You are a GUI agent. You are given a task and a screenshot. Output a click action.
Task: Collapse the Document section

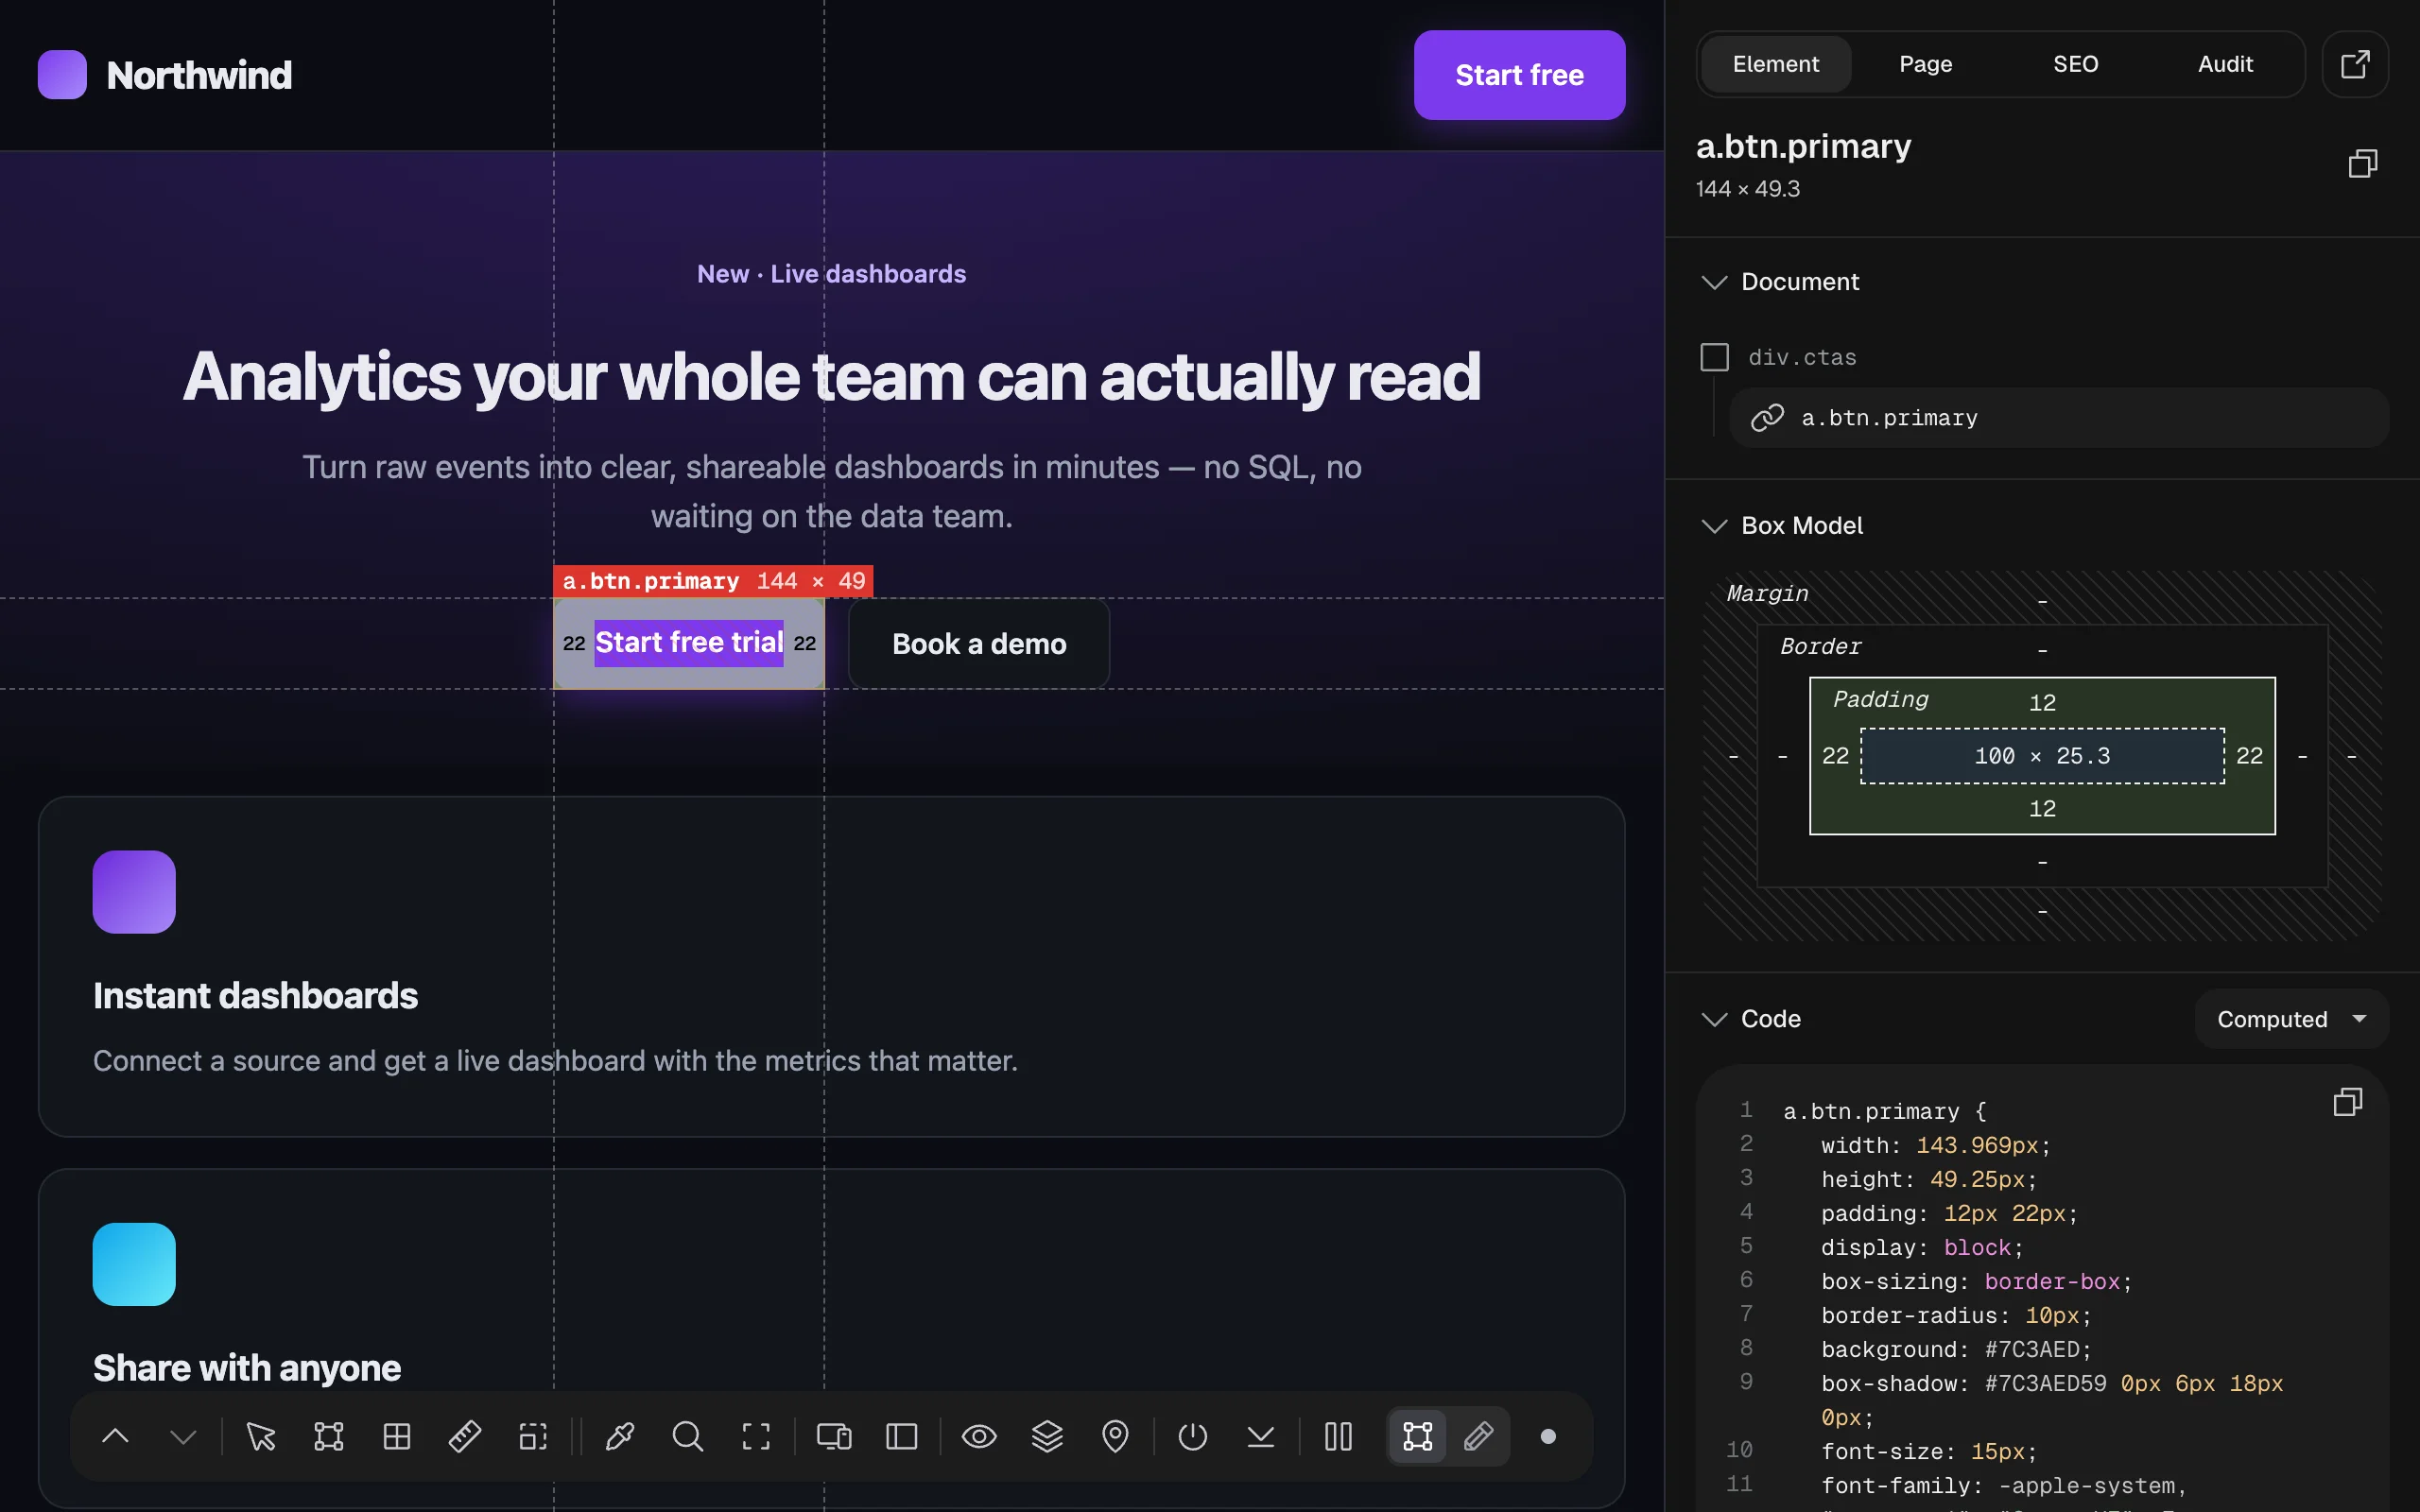pyautogui.click(x=1714, y=282)
